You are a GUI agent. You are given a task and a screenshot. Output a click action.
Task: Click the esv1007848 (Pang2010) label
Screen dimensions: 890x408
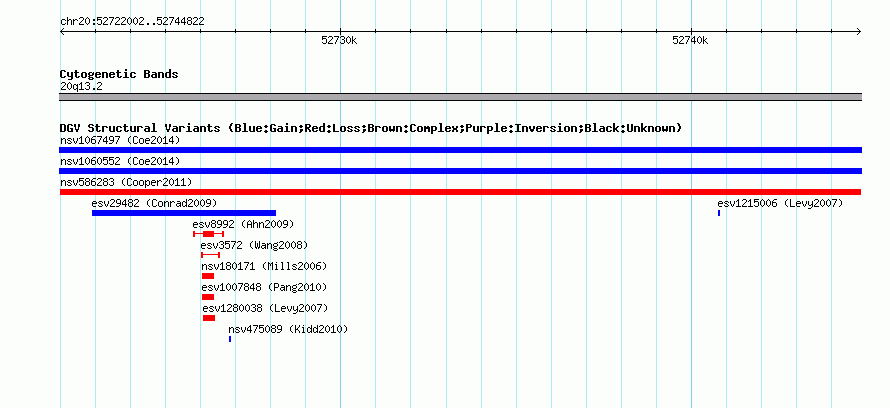[265, 287]
